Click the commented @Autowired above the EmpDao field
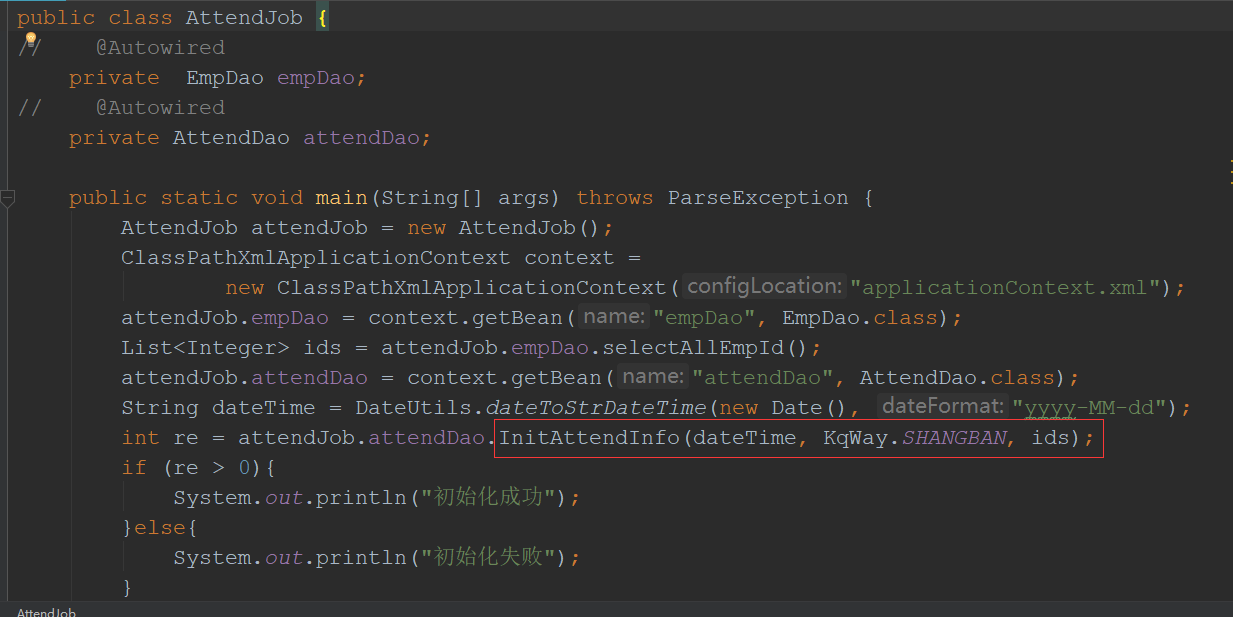 (x=160, y=48)
